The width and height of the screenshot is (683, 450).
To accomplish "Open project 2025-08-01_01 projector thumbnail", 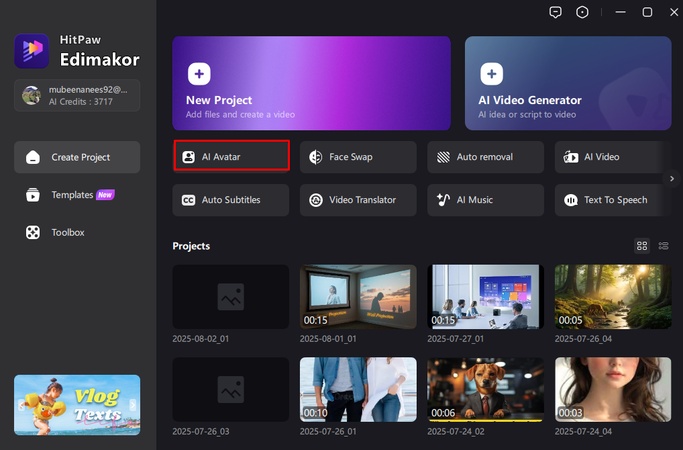I will tap(358, 297).
